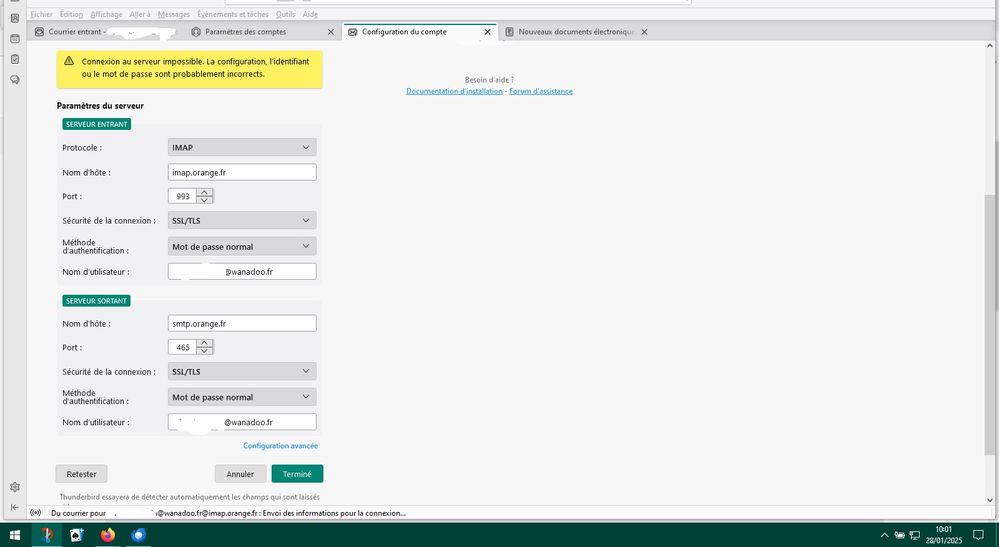The image size is (999, 547).
Task: Open outgoing server Méthode d'authentification dropdown
Action: (242, 397)
